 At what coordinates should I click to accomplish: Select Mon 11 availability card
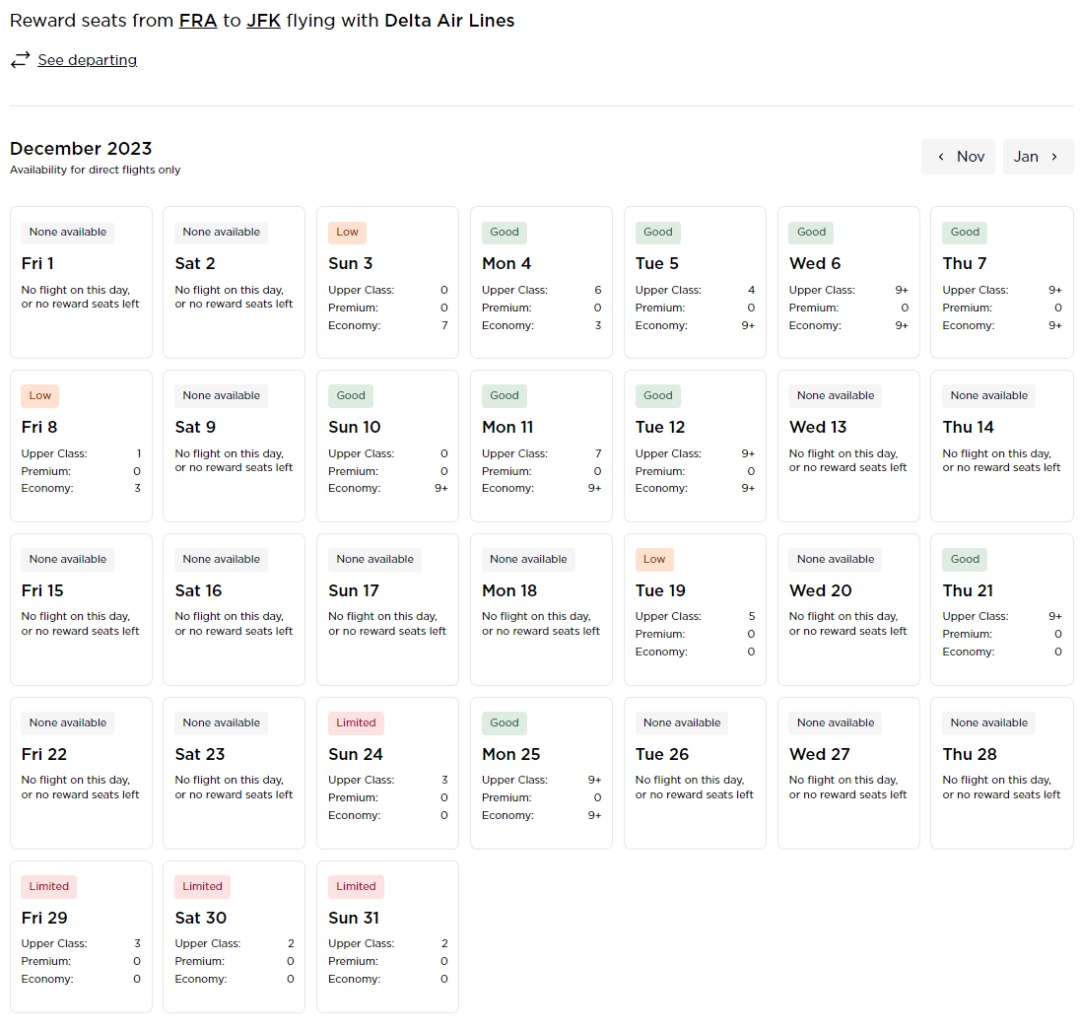click(x=541, y=446)
